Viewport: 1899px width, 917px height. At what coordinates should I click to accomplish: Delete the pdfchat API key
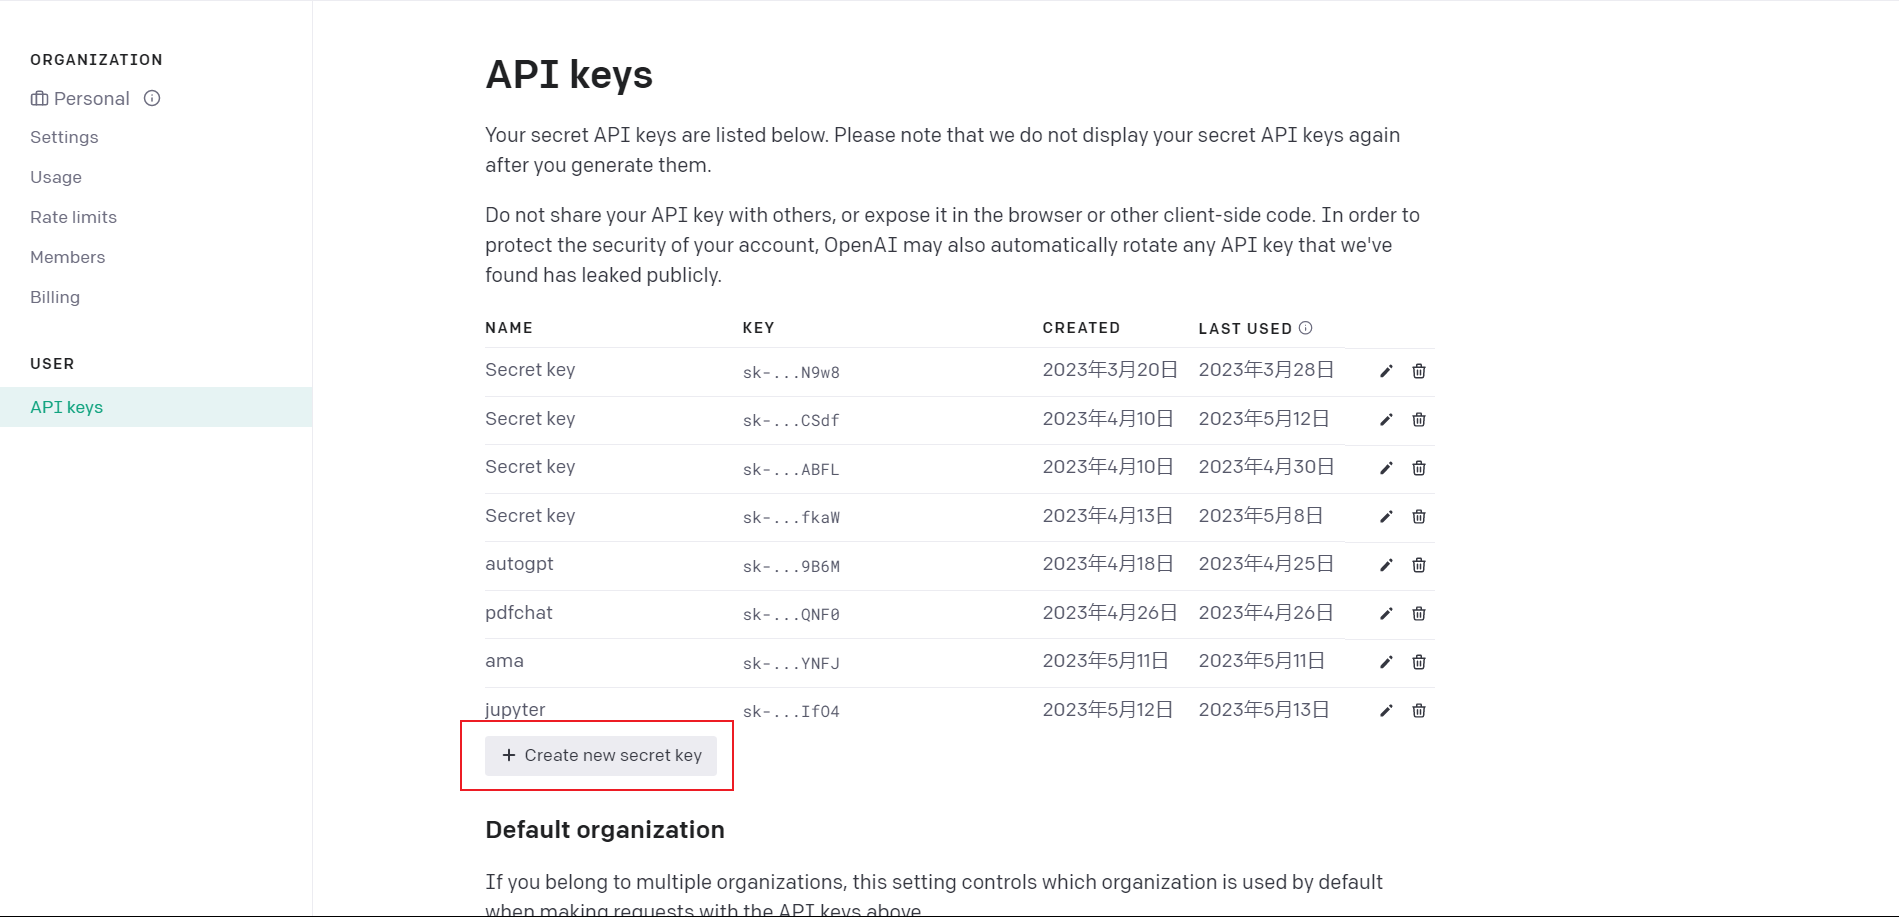click(1418, 614)
